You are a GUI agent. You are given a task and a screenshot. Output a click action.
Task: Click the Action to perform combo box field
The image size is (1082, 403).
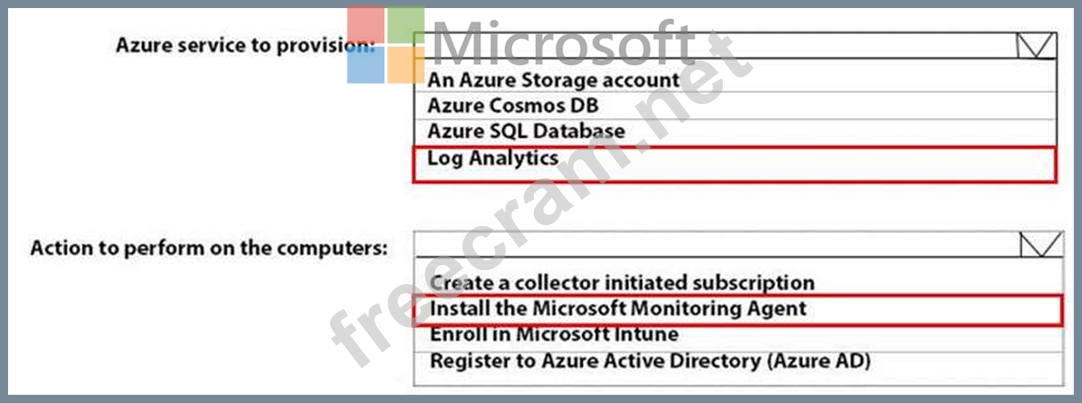pos(738,245)
